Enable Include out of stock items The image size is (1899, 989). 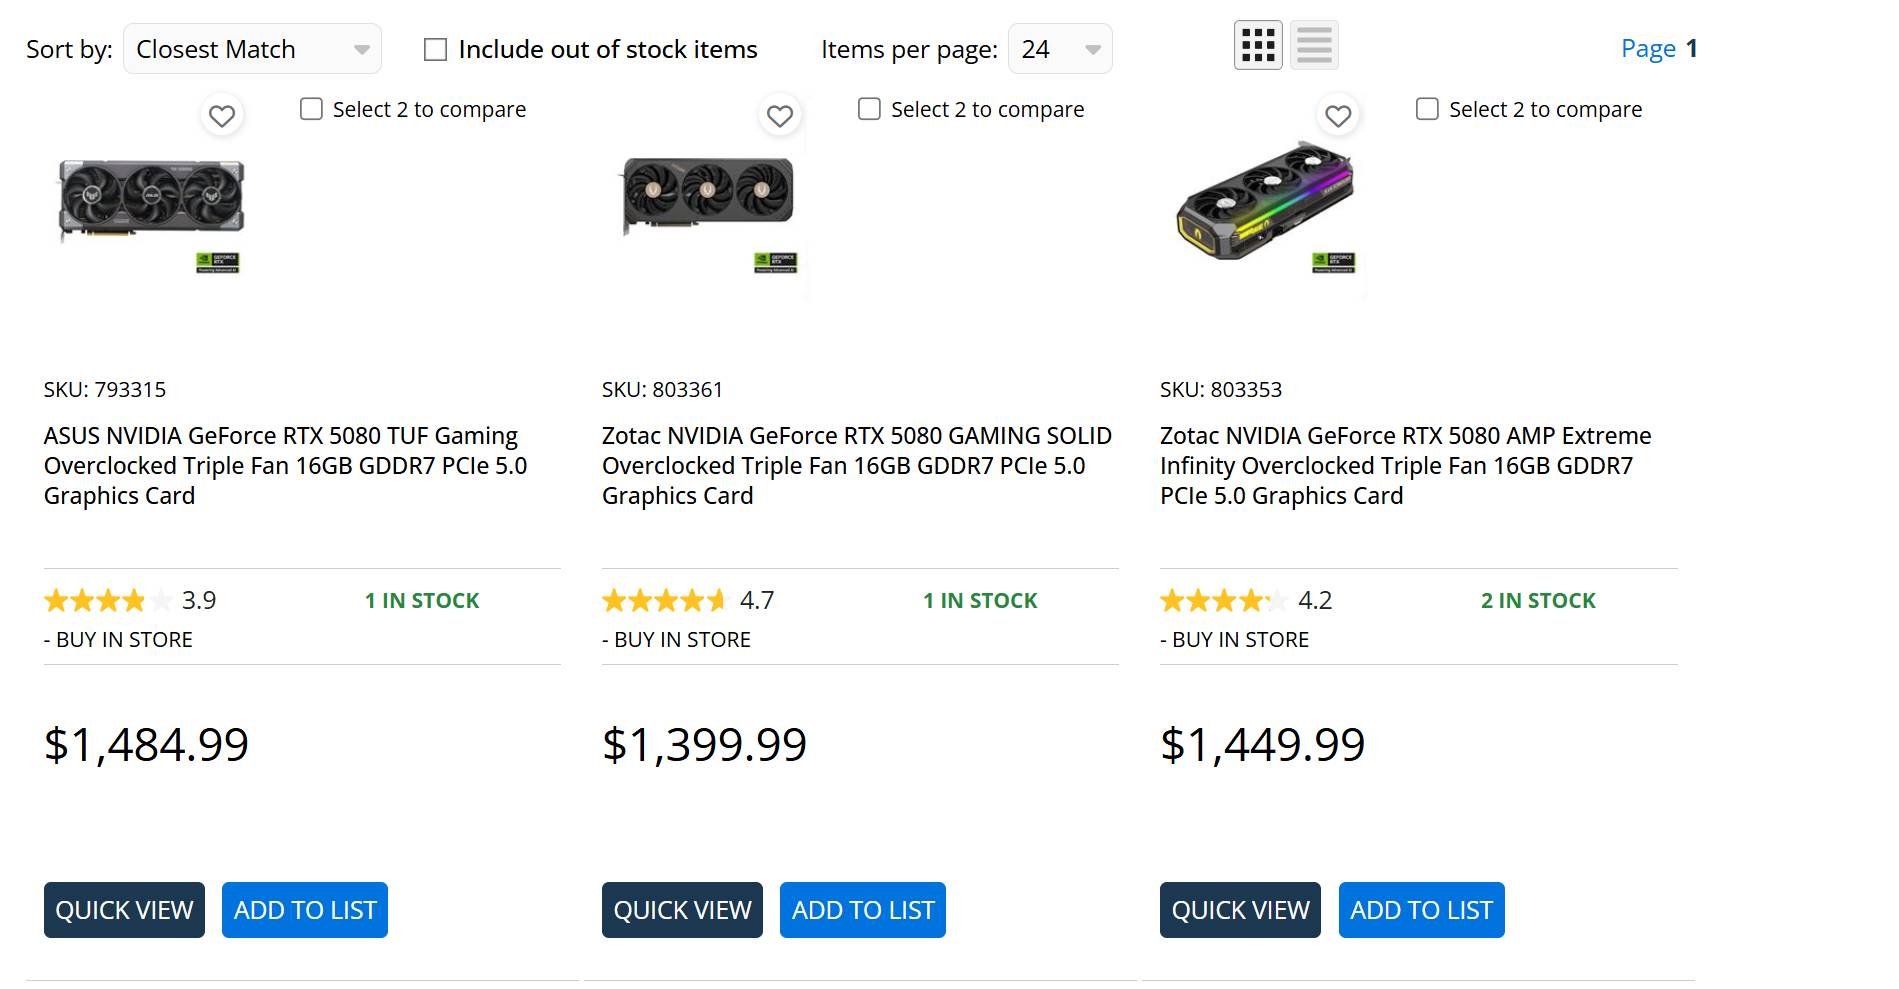435,50
